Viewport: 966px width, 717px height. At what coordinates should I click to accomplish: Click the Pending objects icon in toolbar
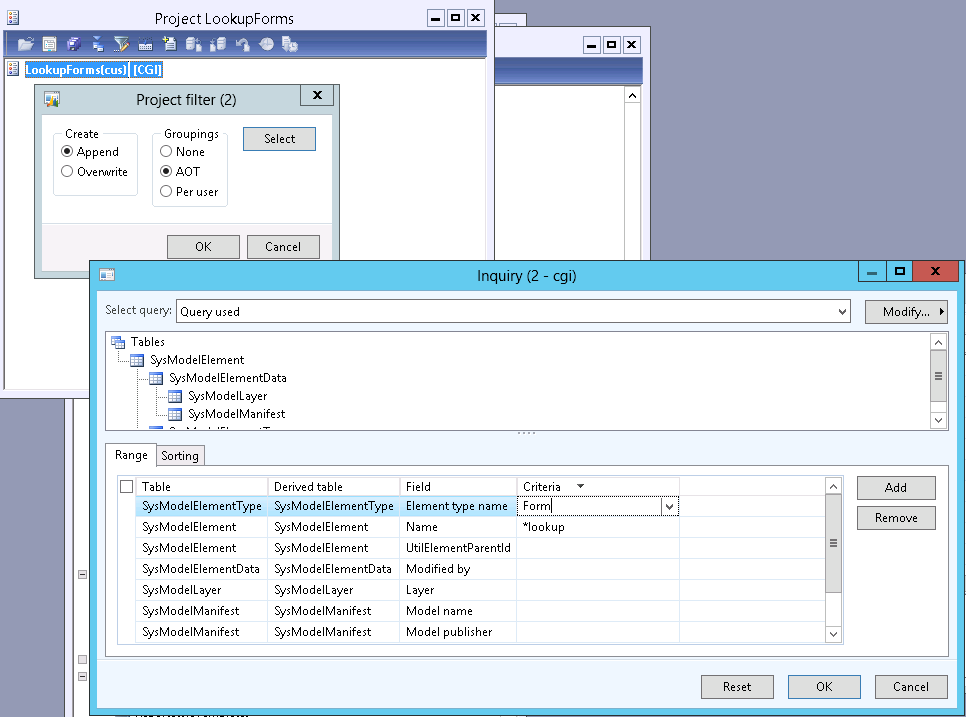(290, 44)
